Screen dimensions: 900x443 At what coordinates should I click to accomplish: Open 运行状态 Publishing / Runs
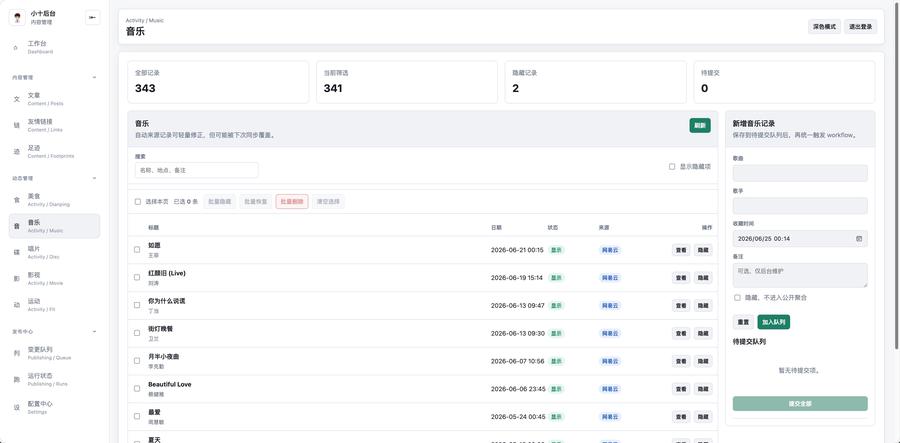point(55,379)
